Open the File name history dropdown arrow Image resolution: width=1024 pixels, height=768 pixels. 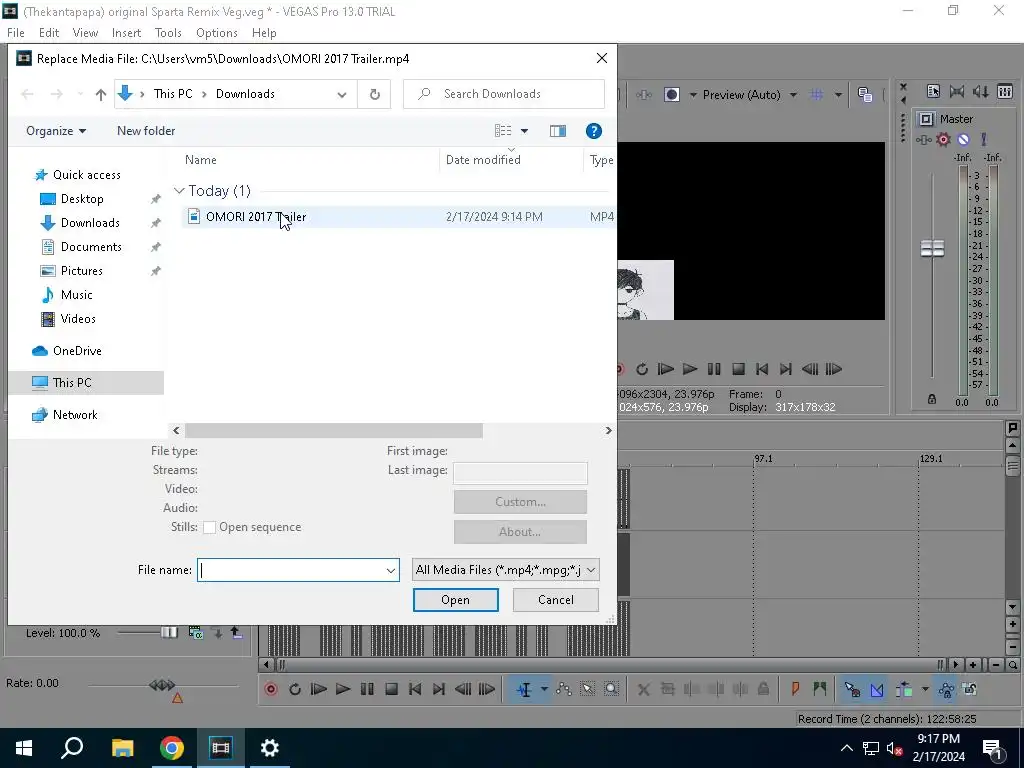[x=391, y=570]
